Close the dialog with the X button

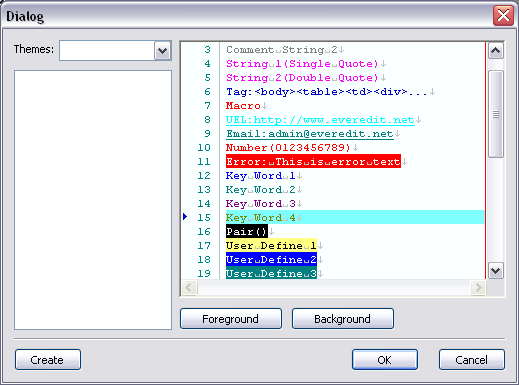click(503, 15)
